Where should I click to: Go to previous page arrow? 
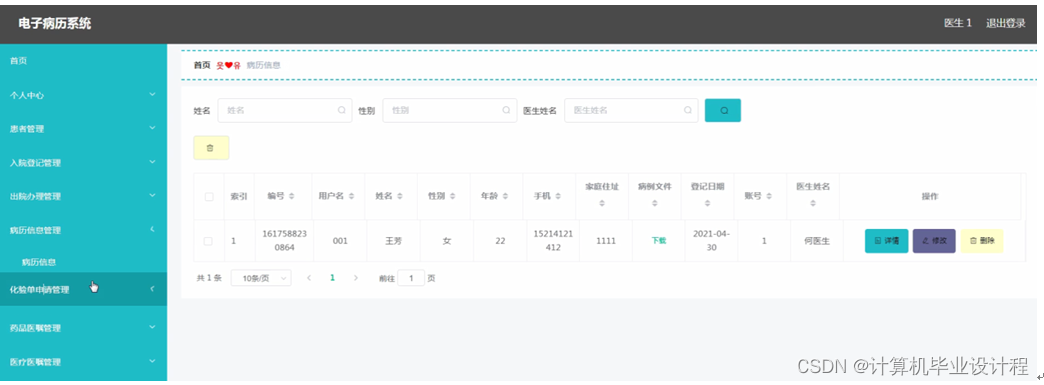tap(309, 278)
